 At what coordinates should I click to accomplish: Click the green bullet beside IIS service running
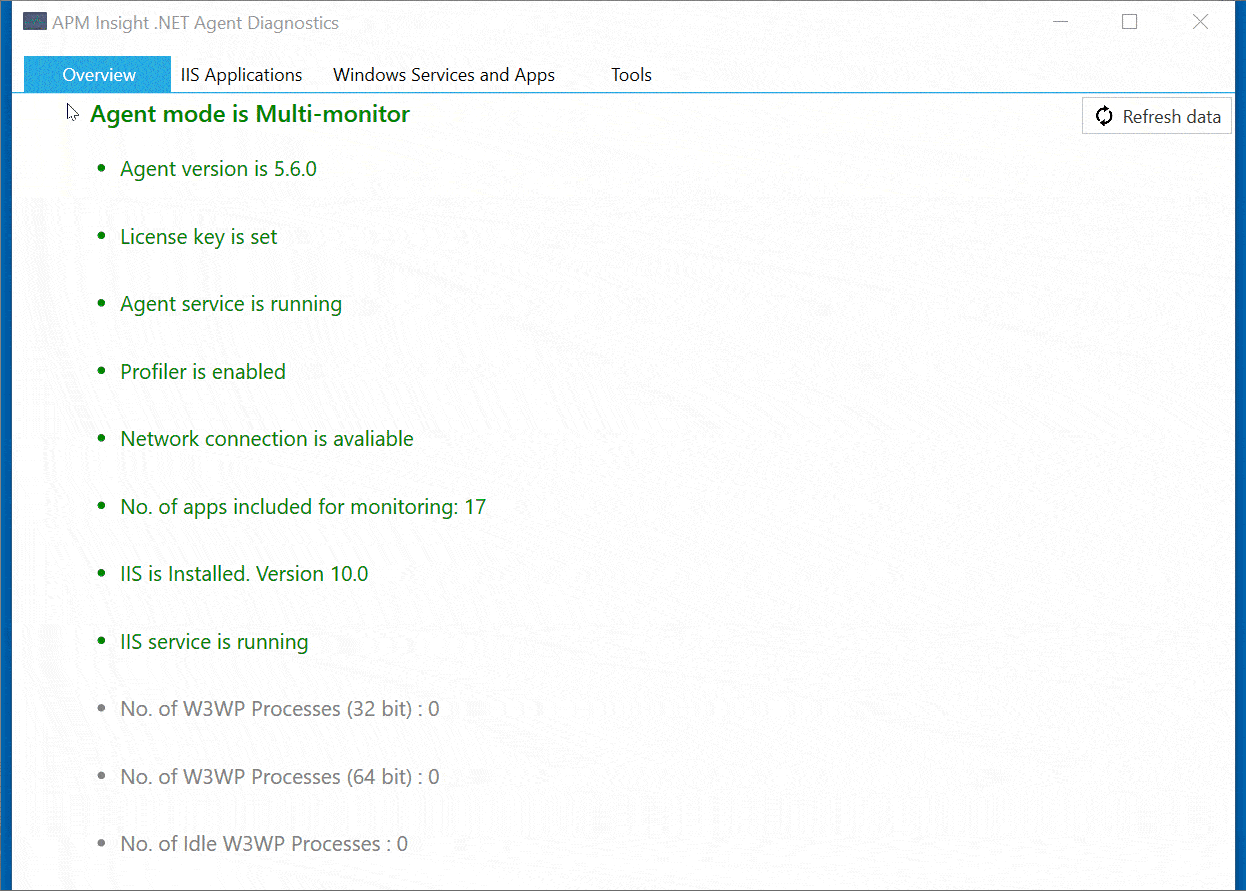(x=101, y=640)
